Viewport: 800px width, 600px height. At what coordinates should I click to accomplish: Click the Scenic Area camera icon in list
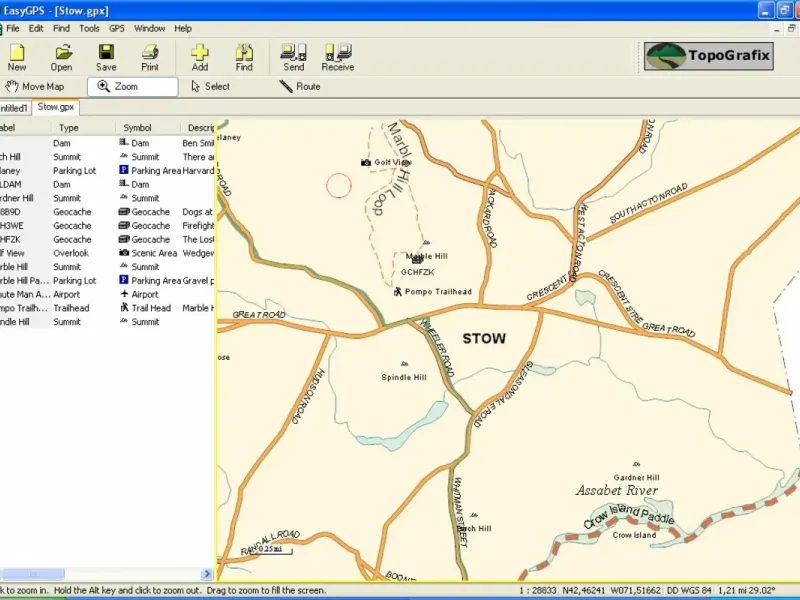click(124, 253)
